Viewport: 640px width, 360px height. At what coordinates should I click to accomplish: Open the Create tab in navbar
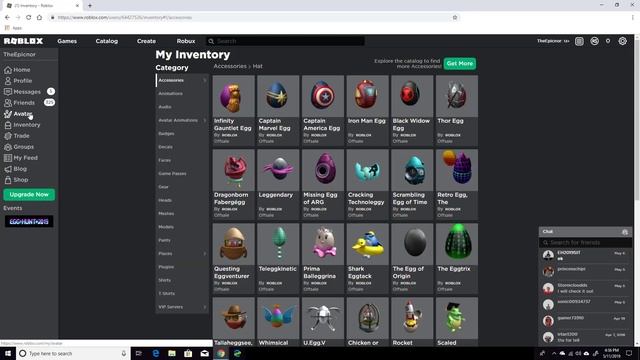point(146,41)
